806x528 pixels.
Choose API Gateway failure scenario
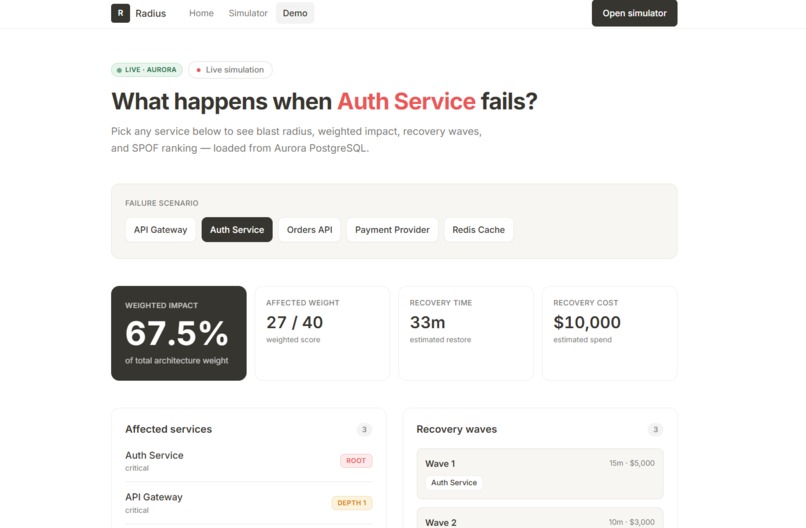tap(160, 230)
